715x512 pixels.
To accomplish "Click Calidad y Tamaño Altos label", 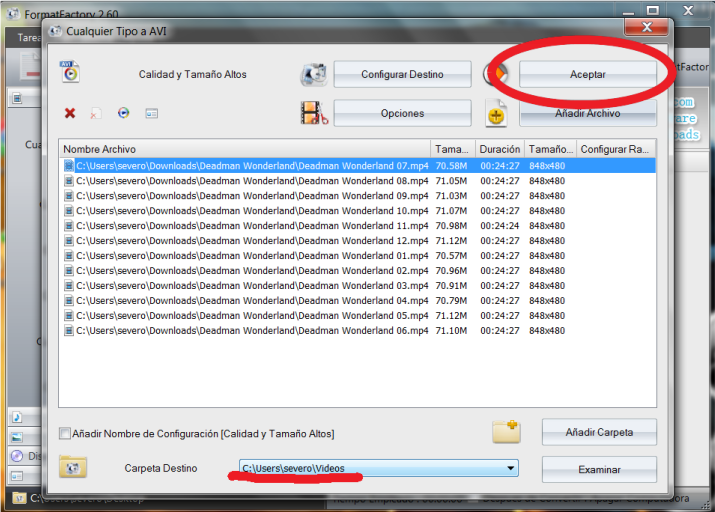I will 192,74.
